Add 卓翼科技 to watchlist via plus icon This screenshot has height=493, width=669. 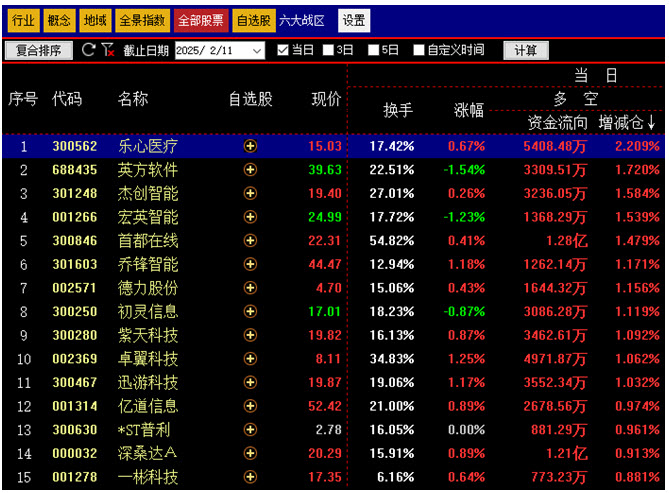click(x=250, y=359)
